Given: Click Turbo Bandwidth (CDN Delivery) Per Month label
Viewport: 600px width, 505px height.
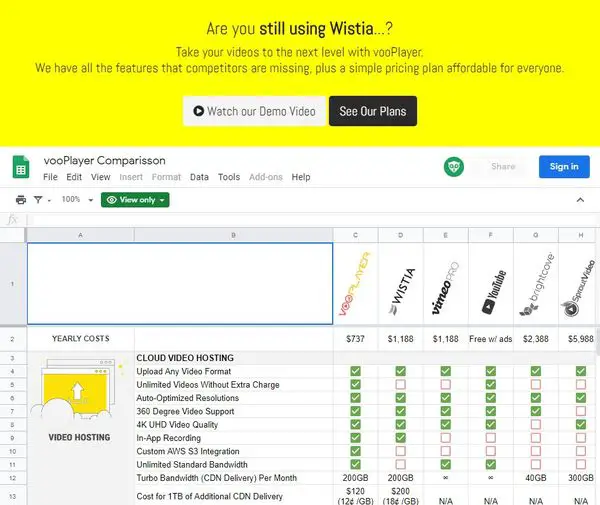Looking at the screenshot, I should point(217,478).
